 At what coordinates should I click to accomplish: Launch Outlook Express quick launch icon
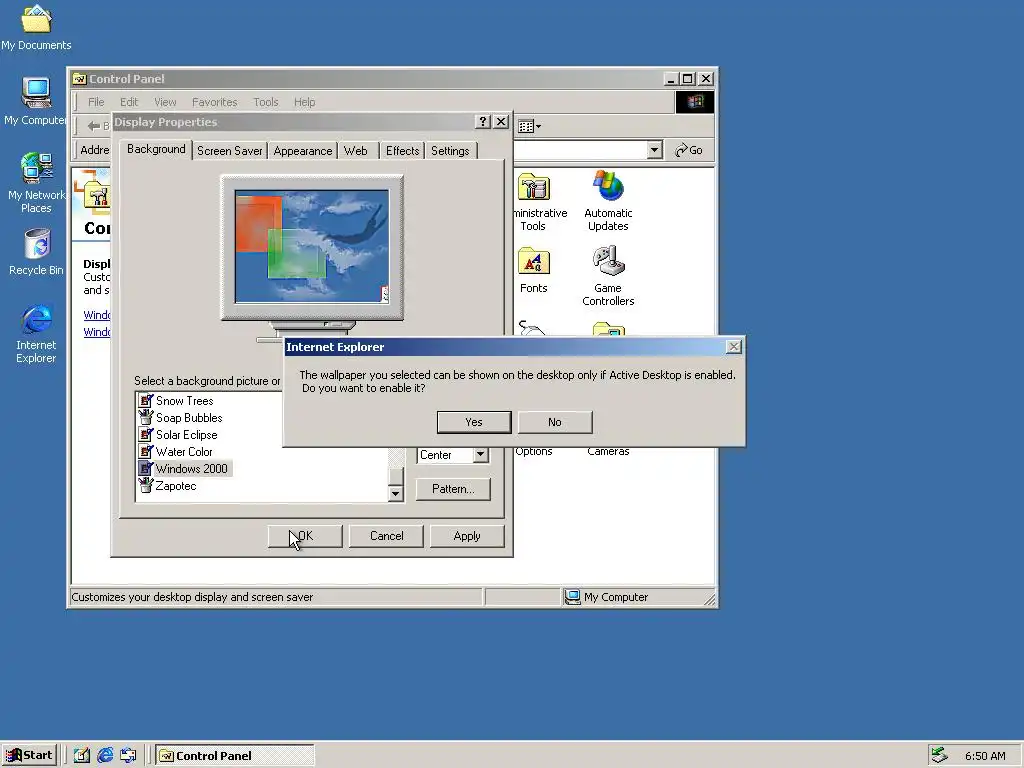click(x=128, y=756)
